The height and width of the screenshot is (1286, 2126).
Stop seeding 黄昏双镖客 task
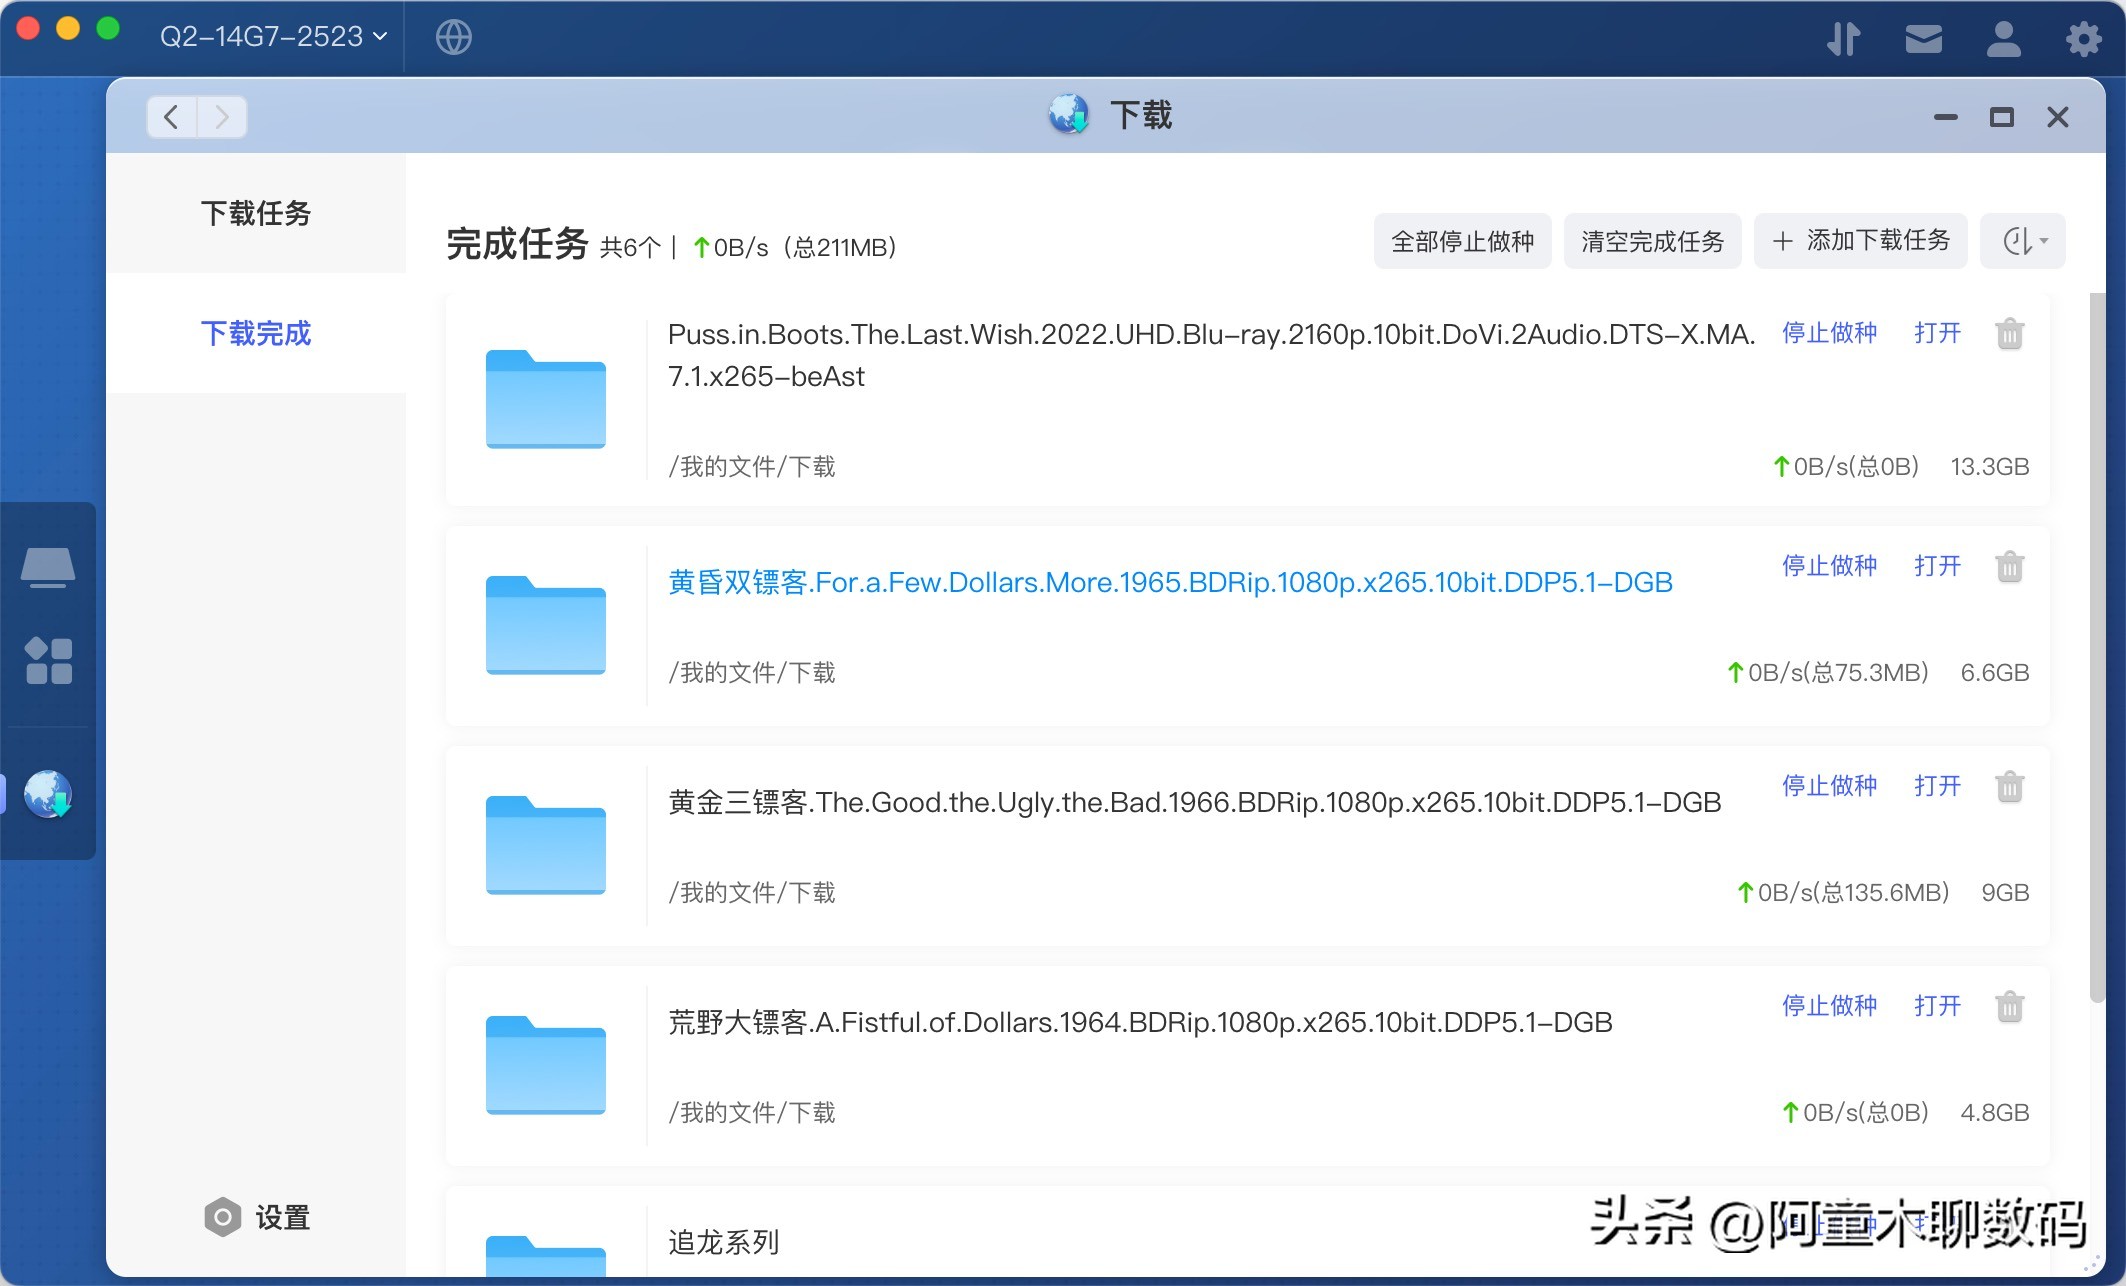1829,566
